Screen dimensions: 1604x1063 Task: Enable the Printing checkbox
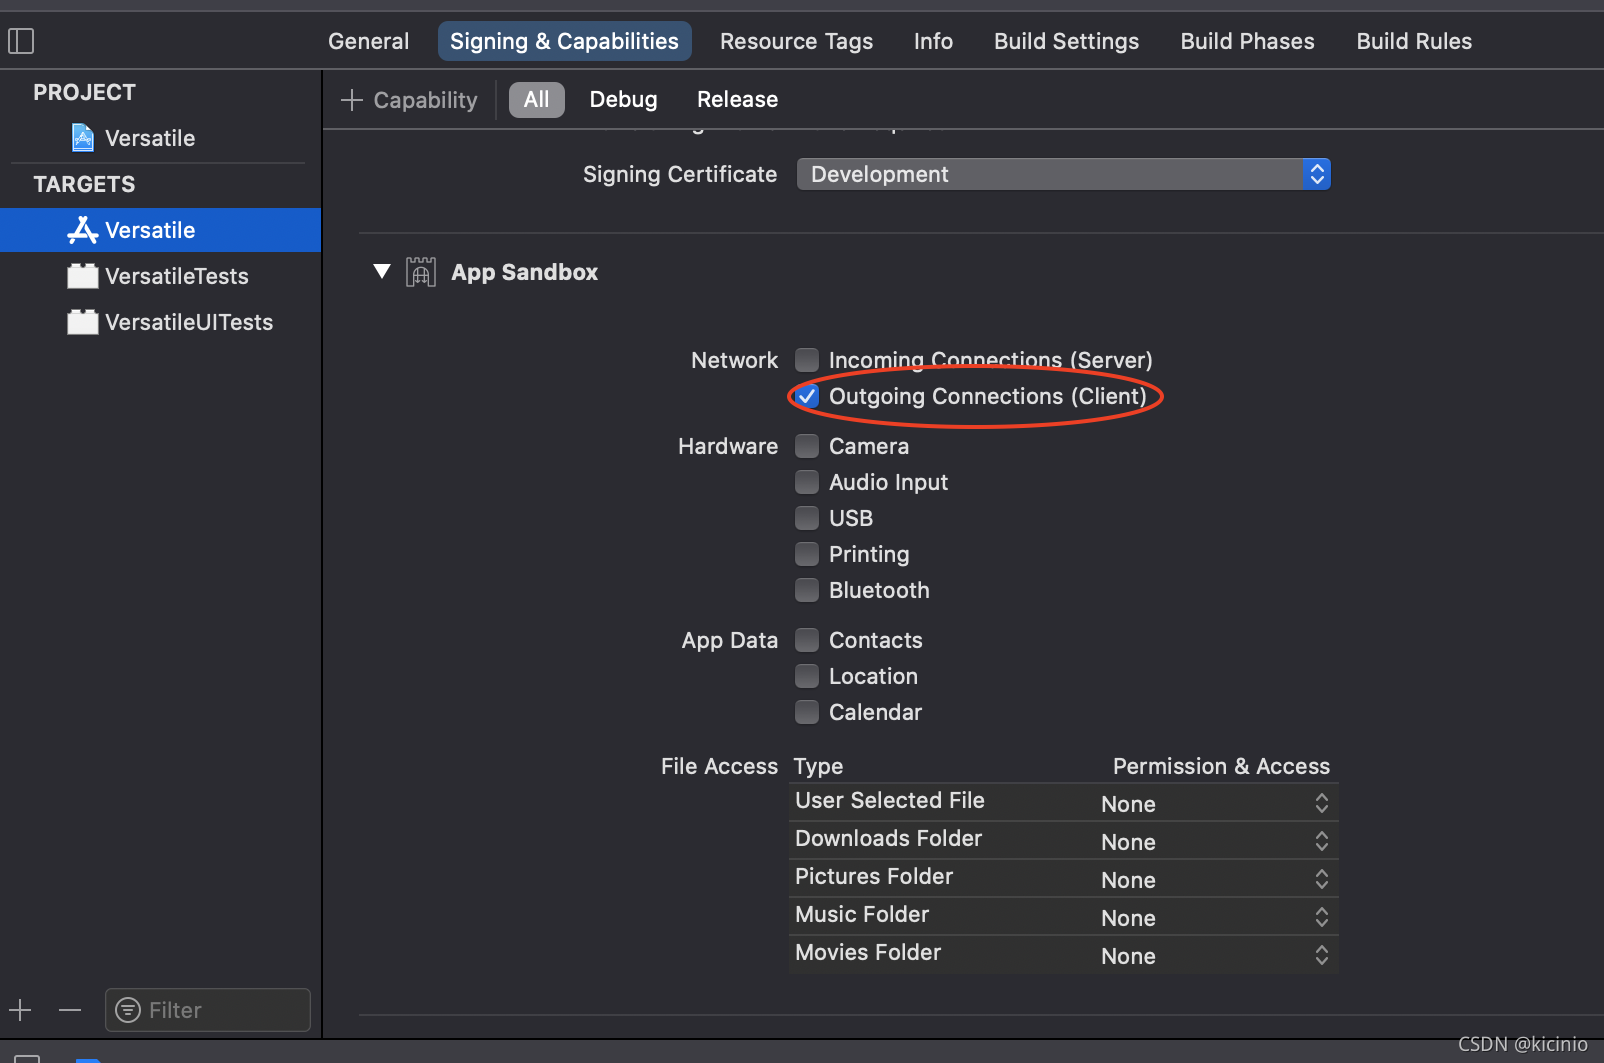pos(807,554)
